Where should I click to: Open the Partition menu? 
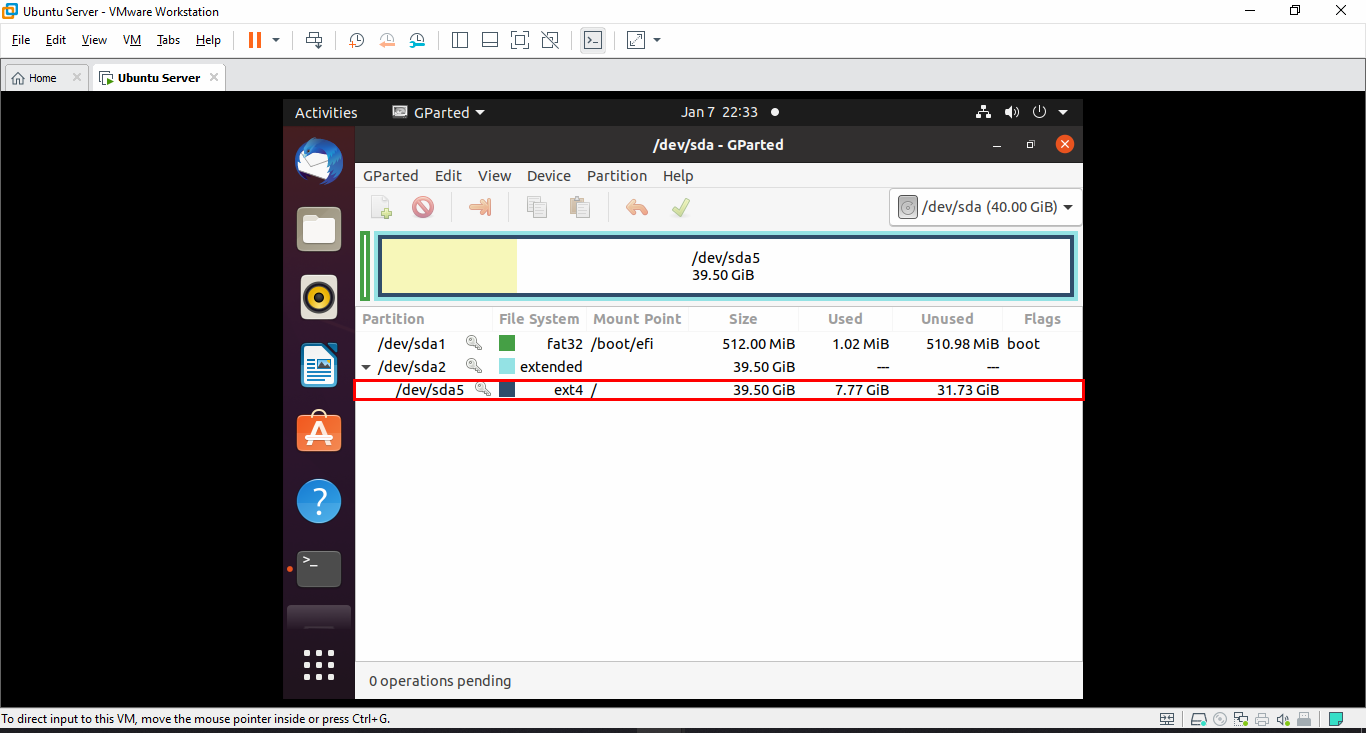617,176
